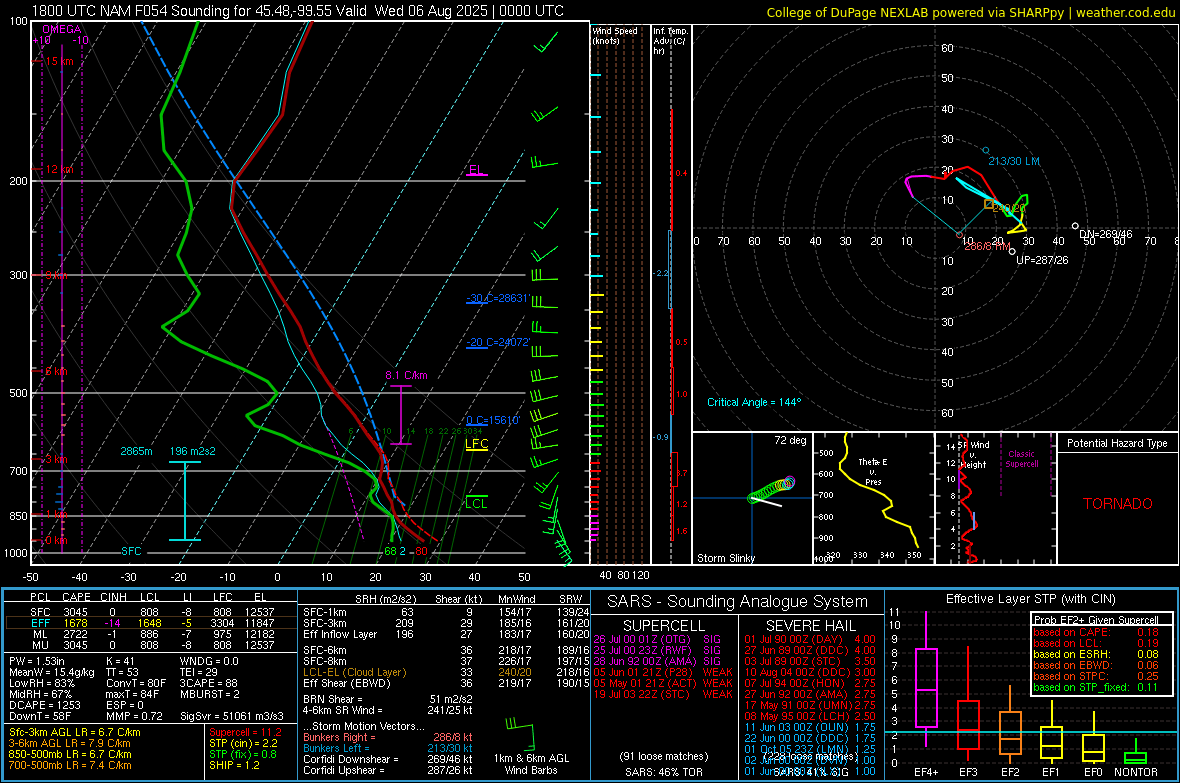Click the UP=287/26 Corfidi vector label
The height and width of the screenshot is (783, 1180).
pos(1042,260)
